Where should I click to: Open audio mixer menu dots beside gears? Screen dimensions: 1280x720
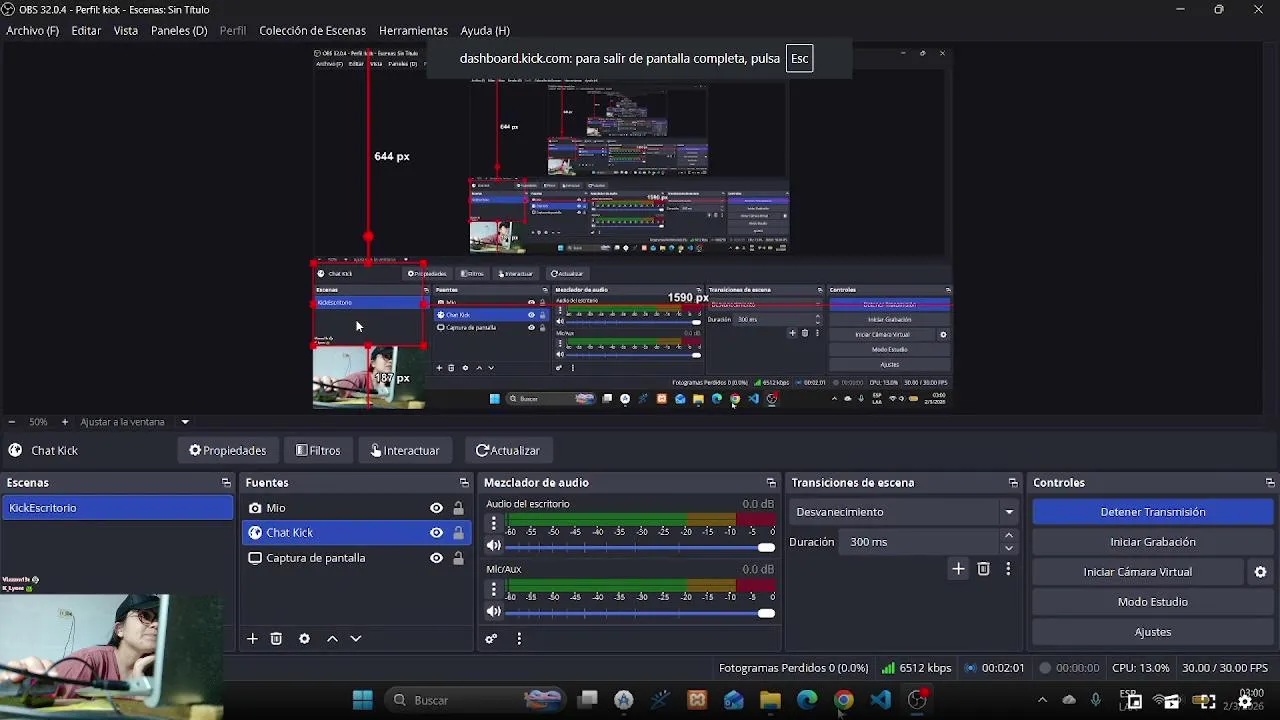[519, 639]
